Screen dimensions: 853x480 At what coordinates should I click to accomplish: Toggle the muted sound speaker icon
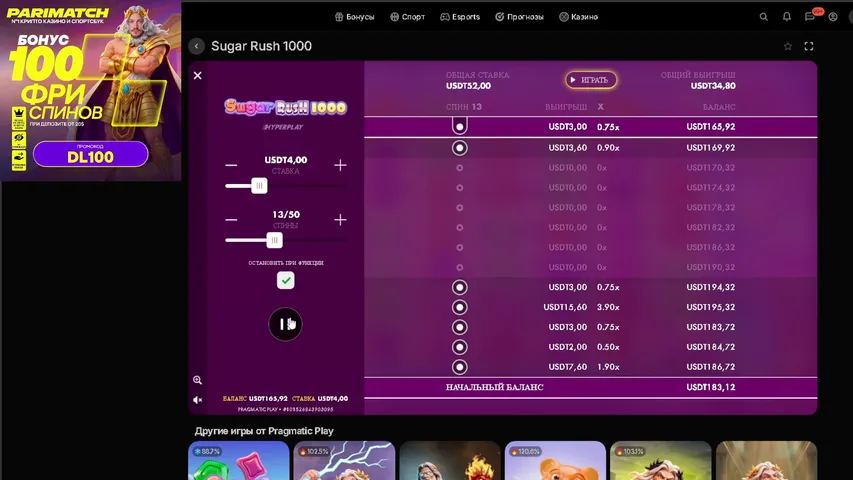pos(197,400)
